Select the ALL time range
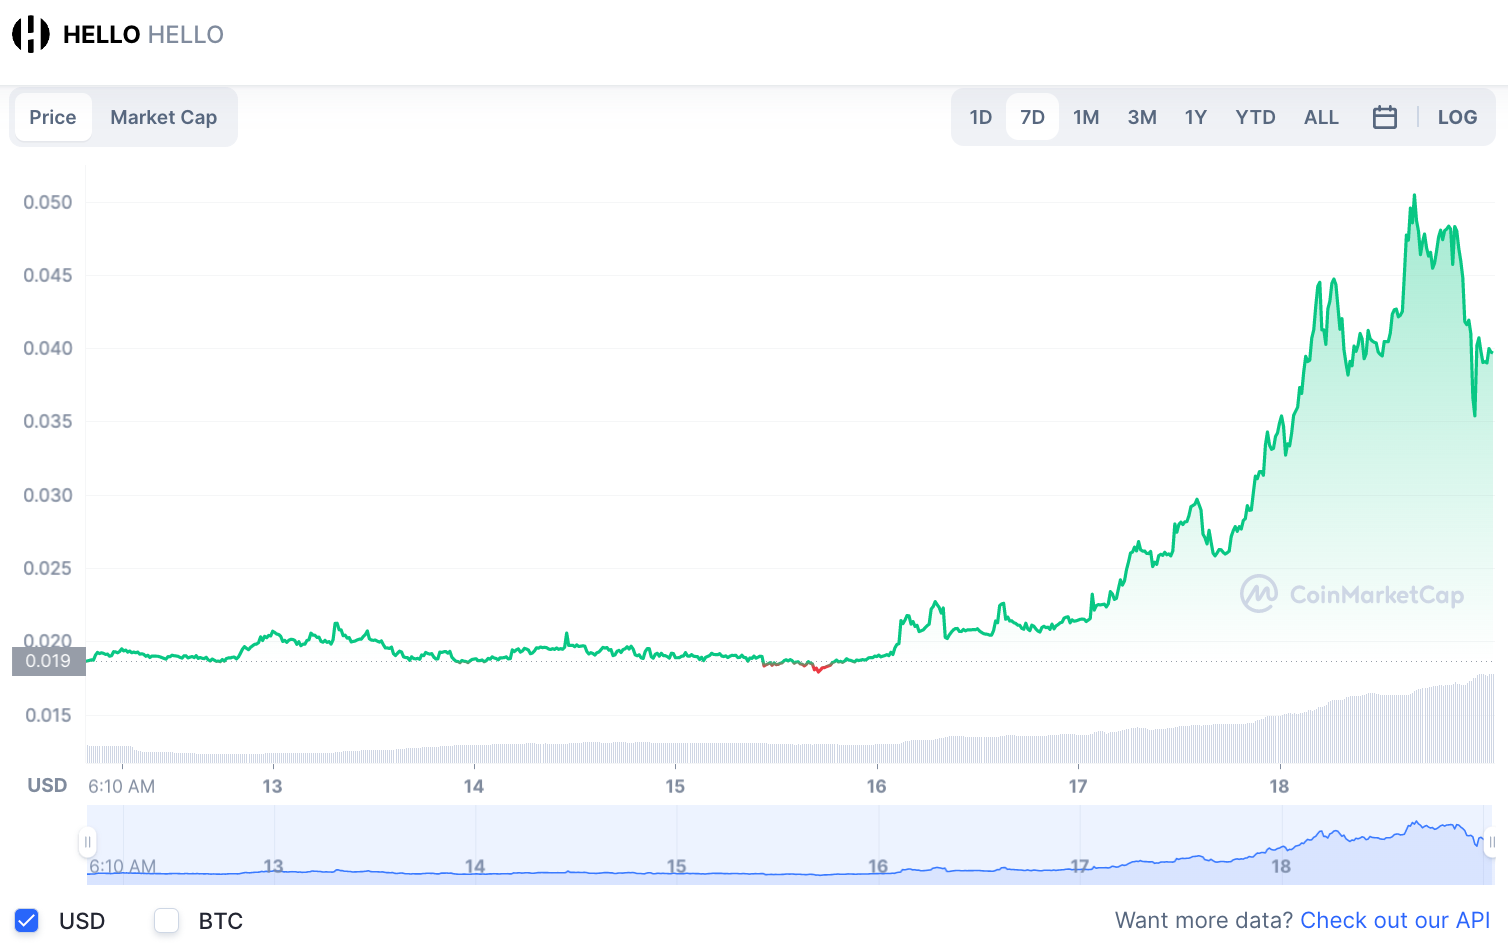 click(x=1321, y=117)
